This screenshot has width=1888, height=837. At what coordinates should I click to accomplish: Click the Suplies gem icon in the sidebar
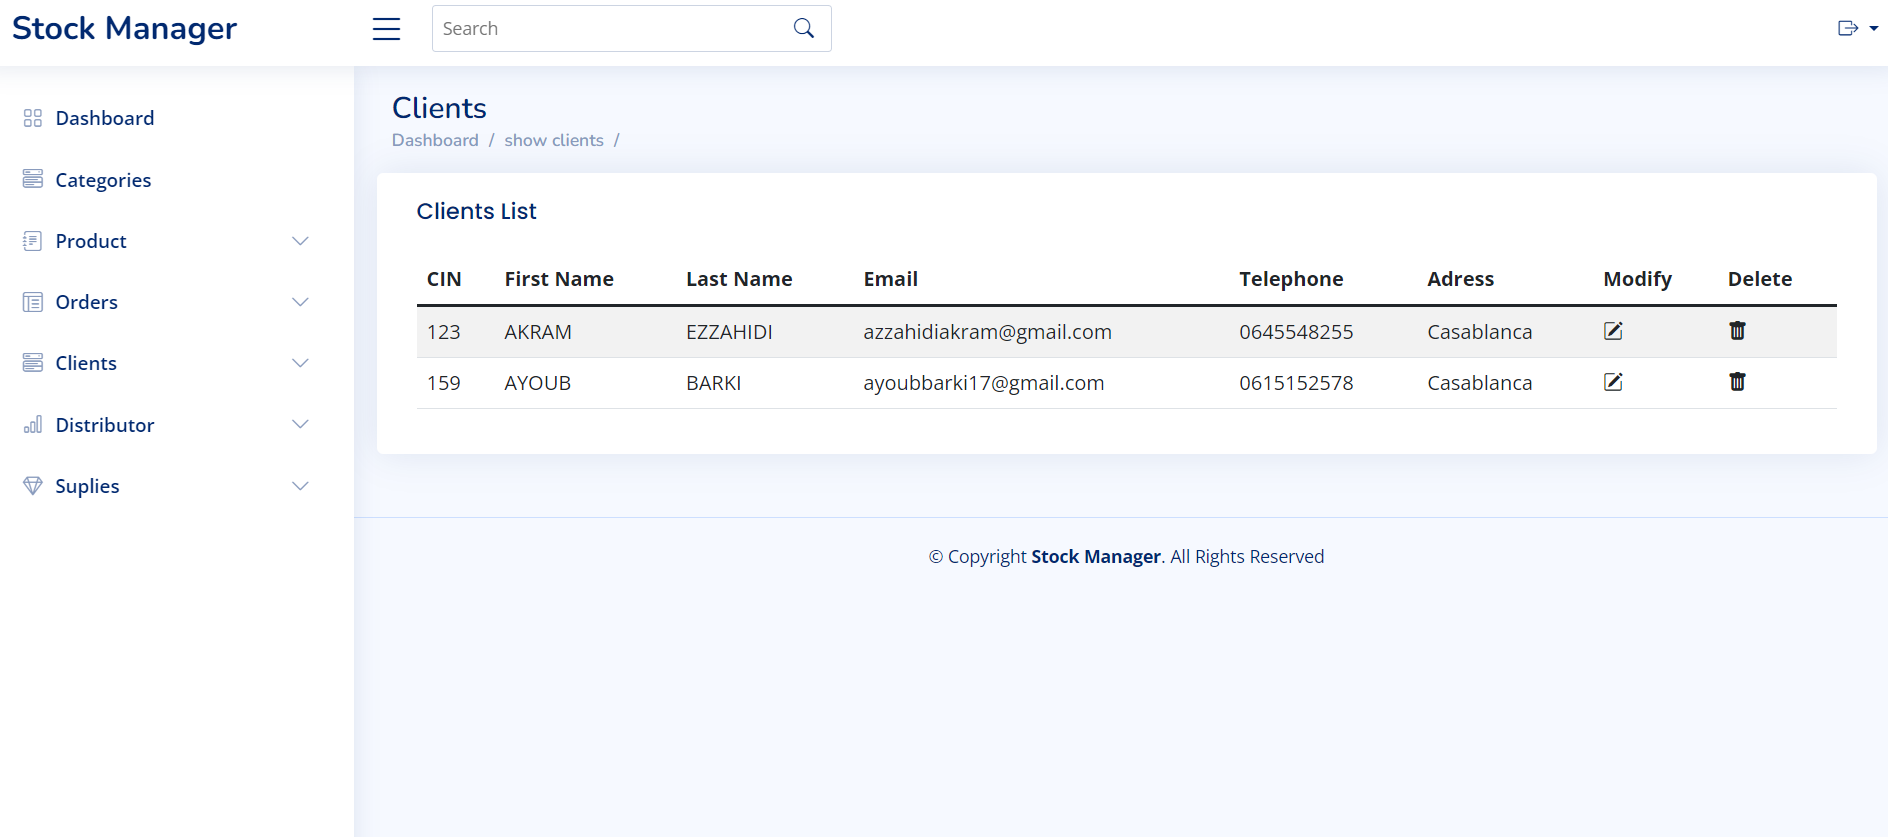point(33,486)
